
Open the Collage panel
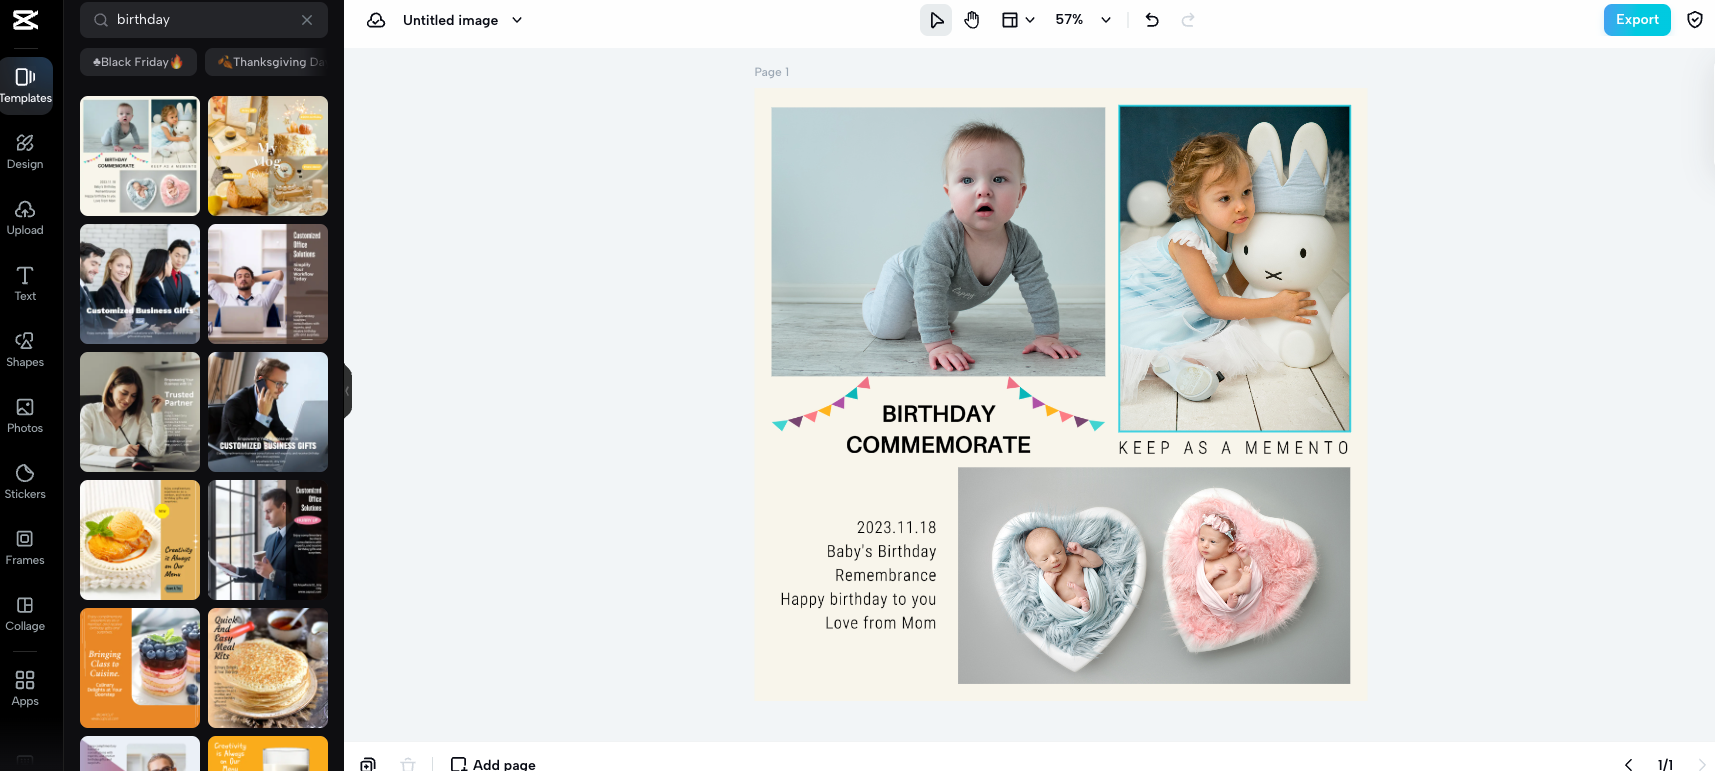(25, 613)
